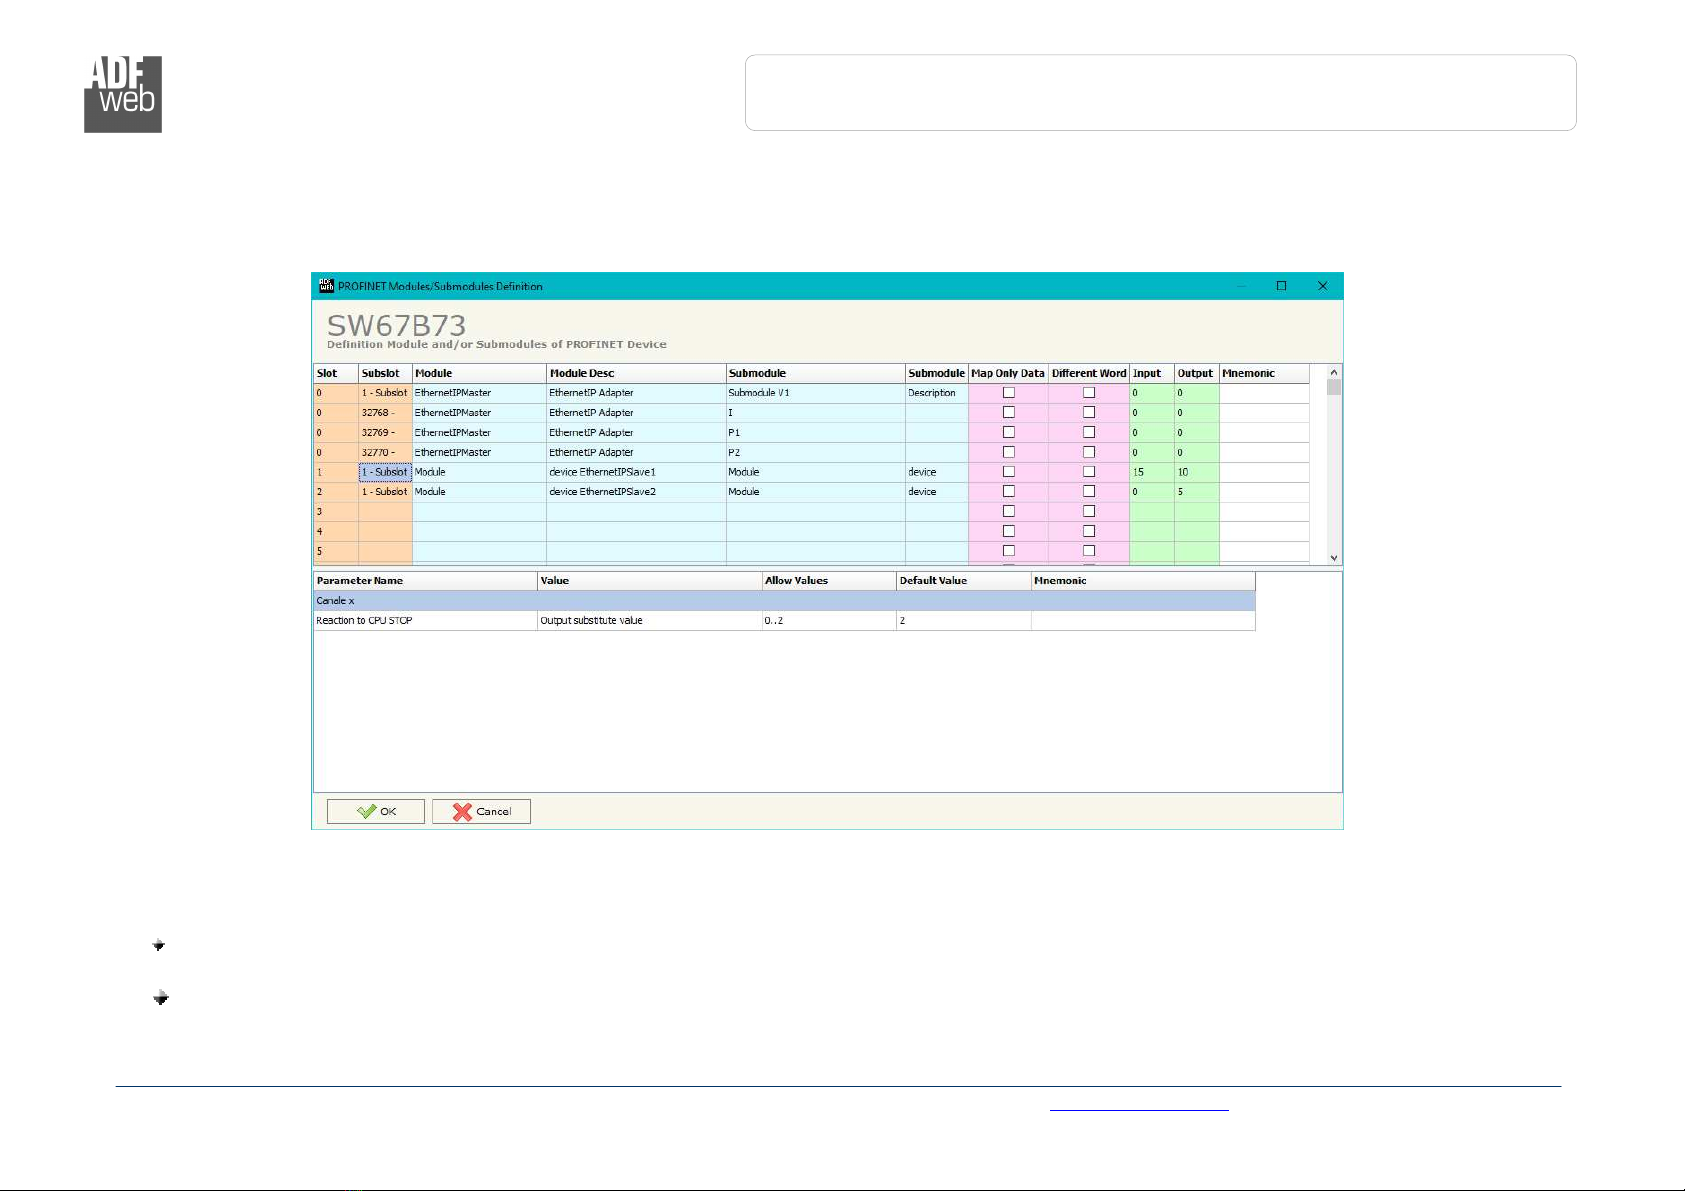Select the 'Canale x' parameter row

(784, 601)
